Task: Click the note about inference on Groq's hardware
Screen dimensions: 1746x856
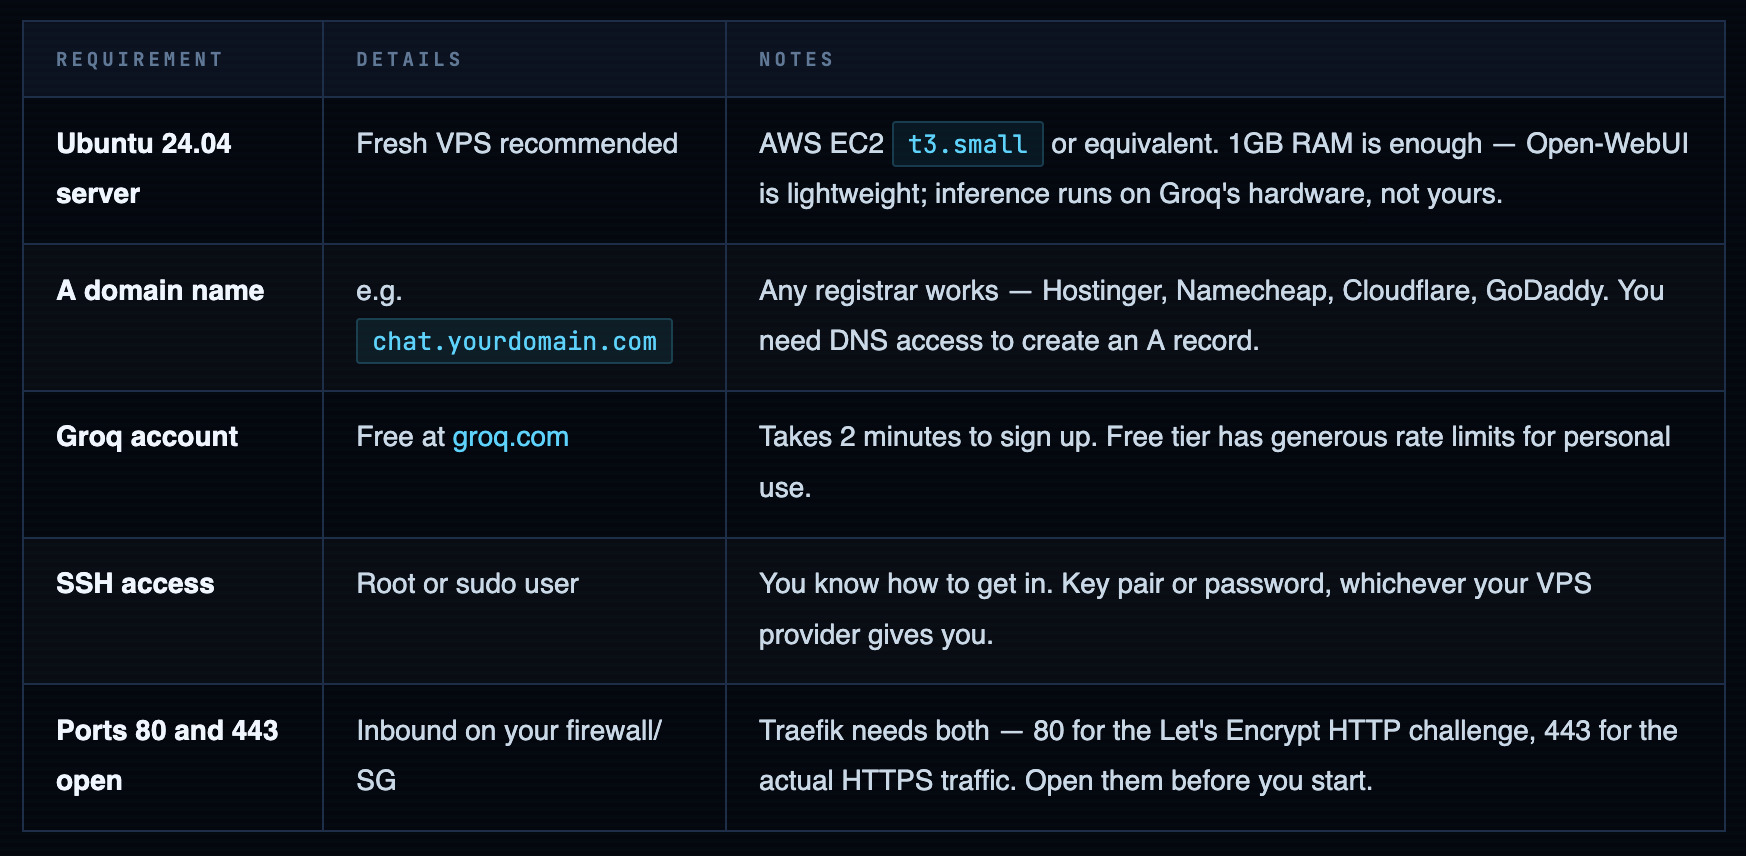Action: pos(1130,194)
